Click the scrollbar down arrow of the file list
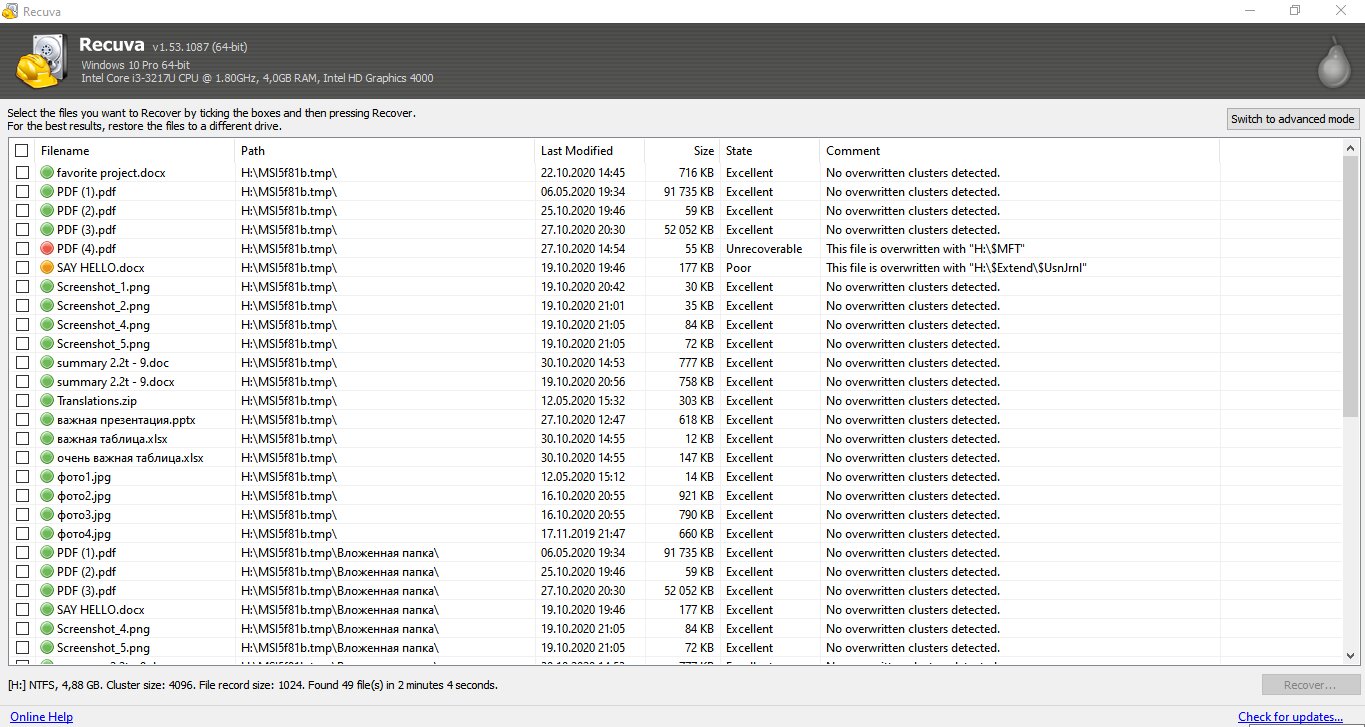Image resolution: width=1365 pixels, height=727 pixels. pyautogui.click(x=1351, y=656)
